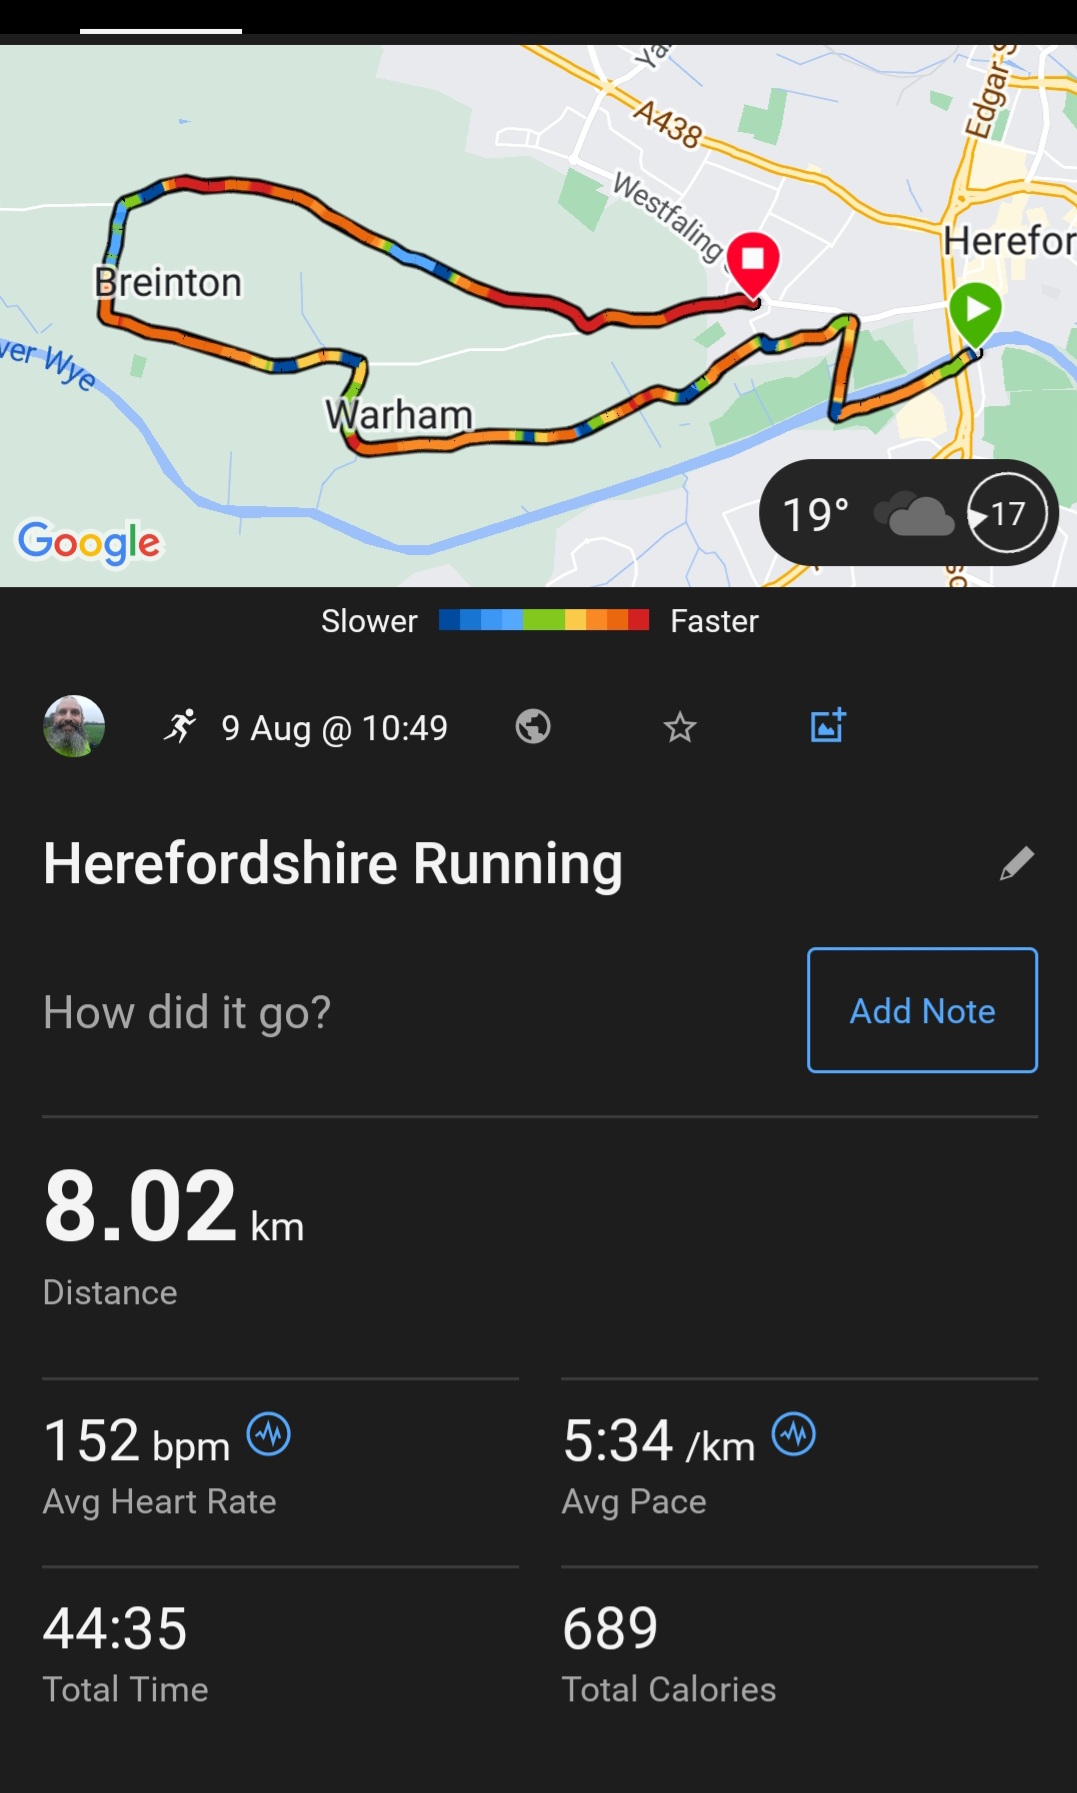
Task: Add a photo with the image icon
Action: click(x=828, y=725)
